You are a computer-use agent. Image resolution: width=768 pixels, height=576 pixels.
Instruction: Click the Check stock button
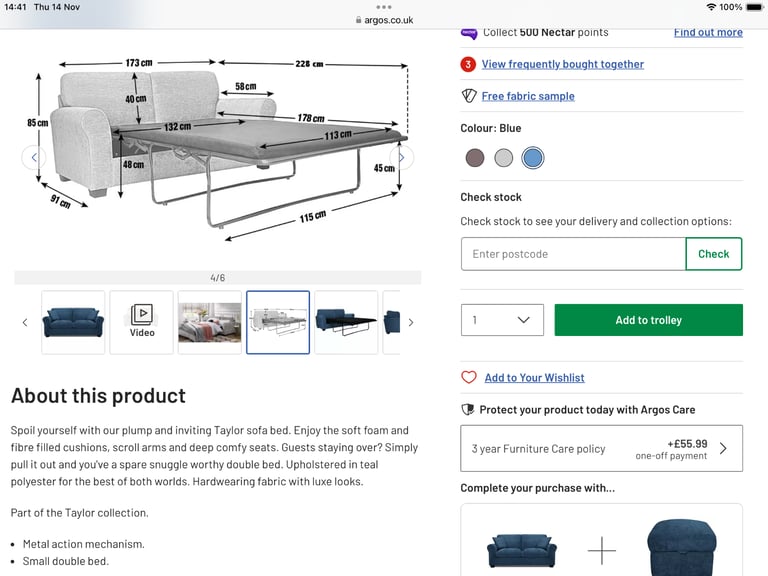point(714,254)
